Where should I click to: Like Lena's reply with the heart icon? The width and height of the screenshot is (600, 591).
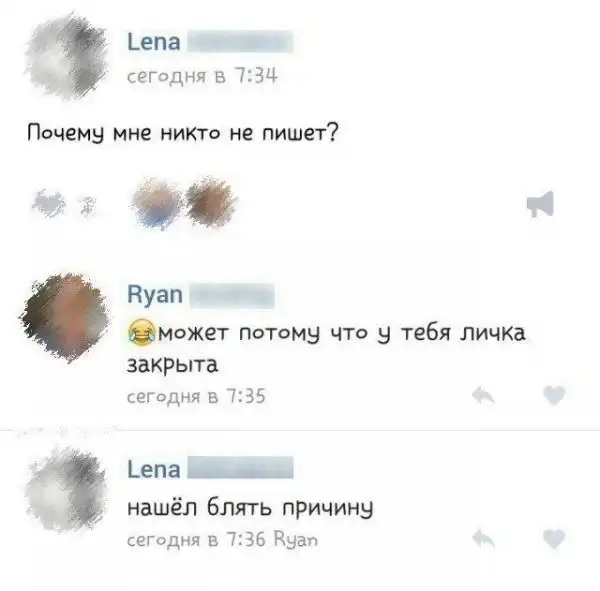point(554,539)
